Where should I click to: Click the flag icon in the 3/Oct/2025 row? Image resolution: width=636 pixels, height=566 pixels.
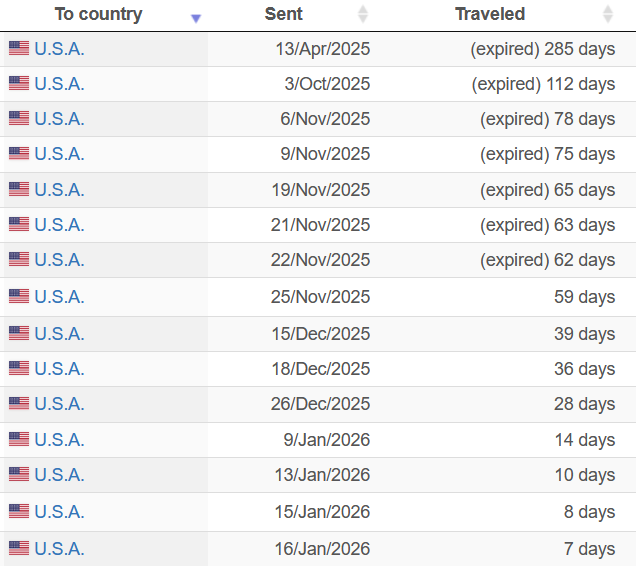click(x=19, y=84)
